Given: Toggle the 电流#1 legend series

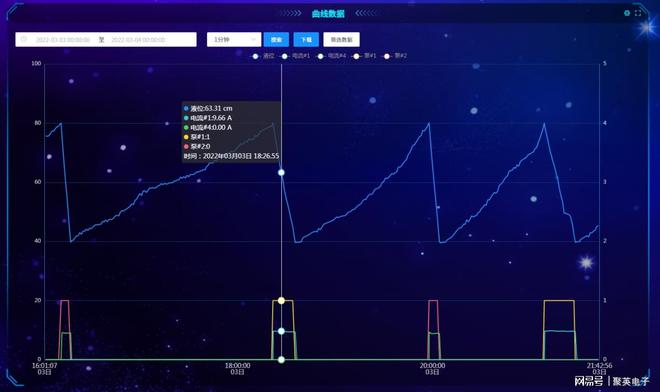Looking at the screenshot, I should point(295,56).
